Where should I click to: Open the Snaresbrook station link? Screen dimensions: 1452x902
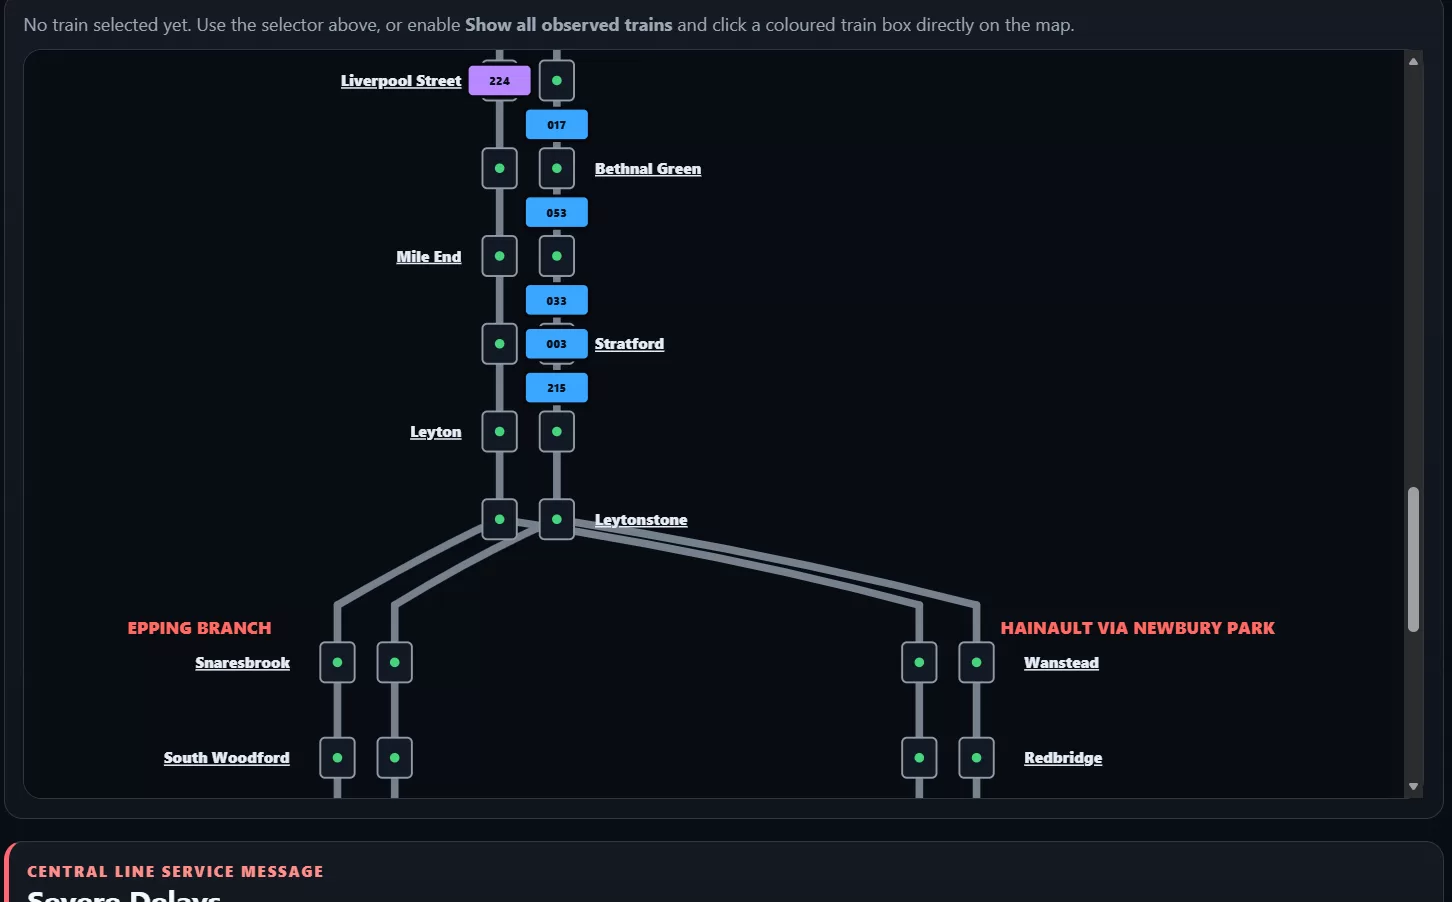pos(243,663)
